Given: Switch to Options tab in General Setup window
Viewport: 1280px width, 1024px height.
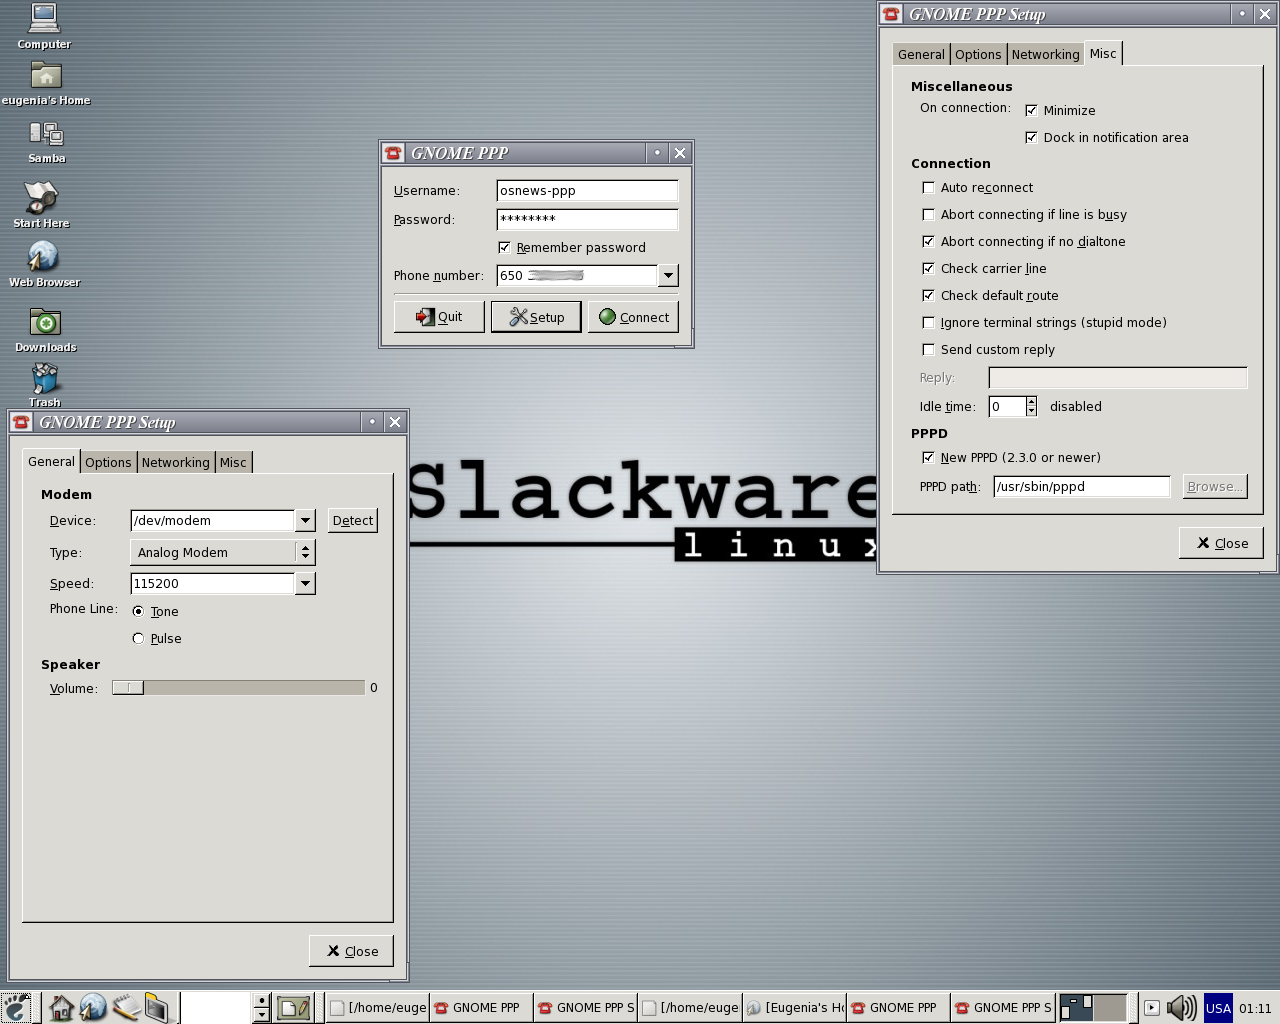Looking at the screenshot, I should [x=108, y=462].
